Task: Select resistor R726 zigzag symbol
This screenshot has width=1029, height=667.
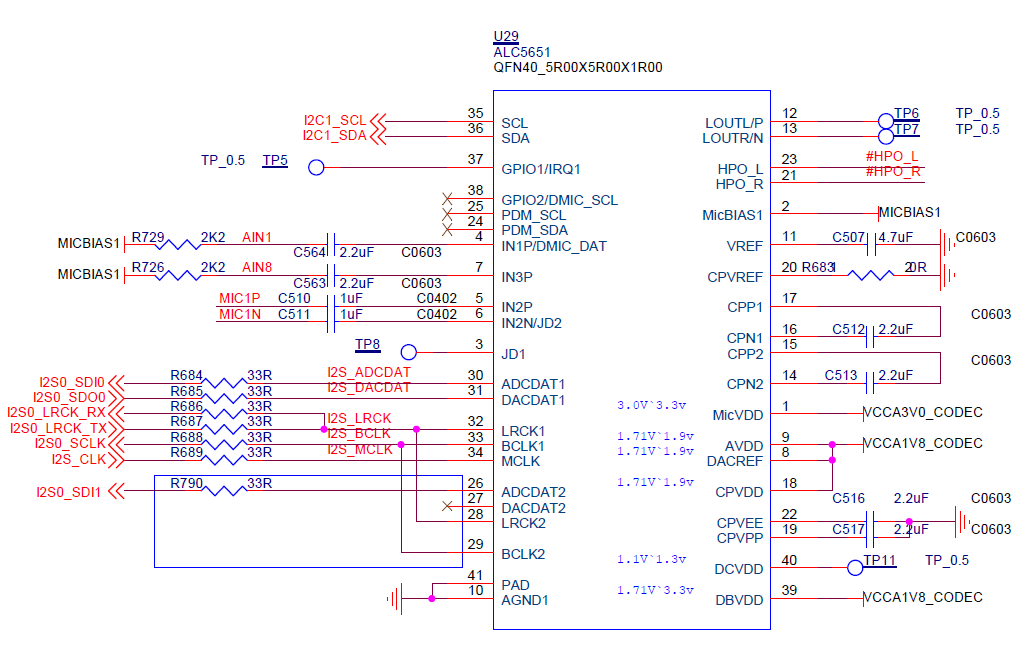Action: 178,275
